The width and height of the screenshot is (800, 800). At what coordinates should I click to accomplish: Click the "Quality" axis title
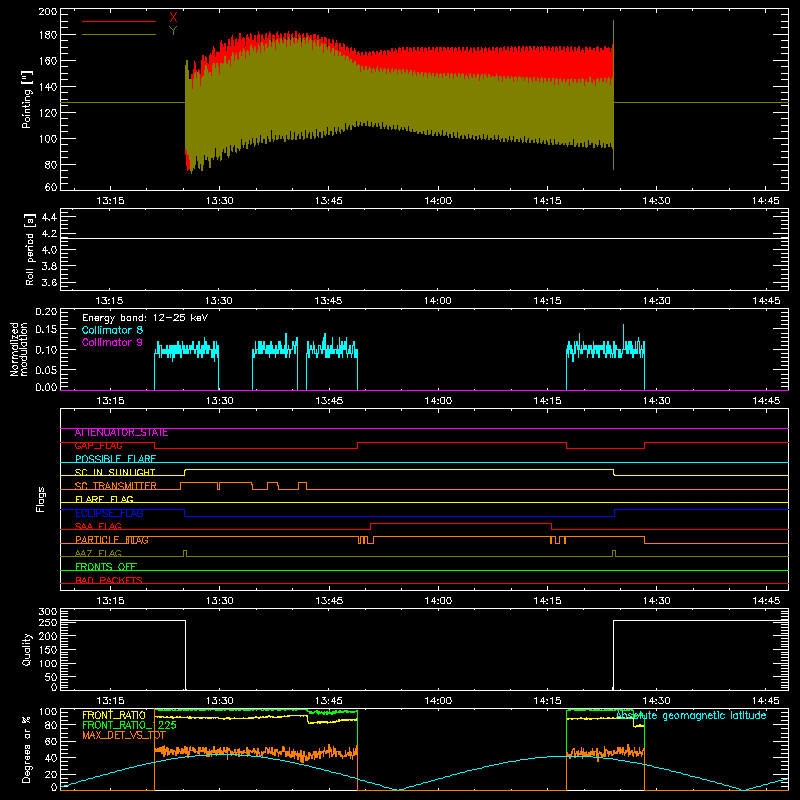27,649
